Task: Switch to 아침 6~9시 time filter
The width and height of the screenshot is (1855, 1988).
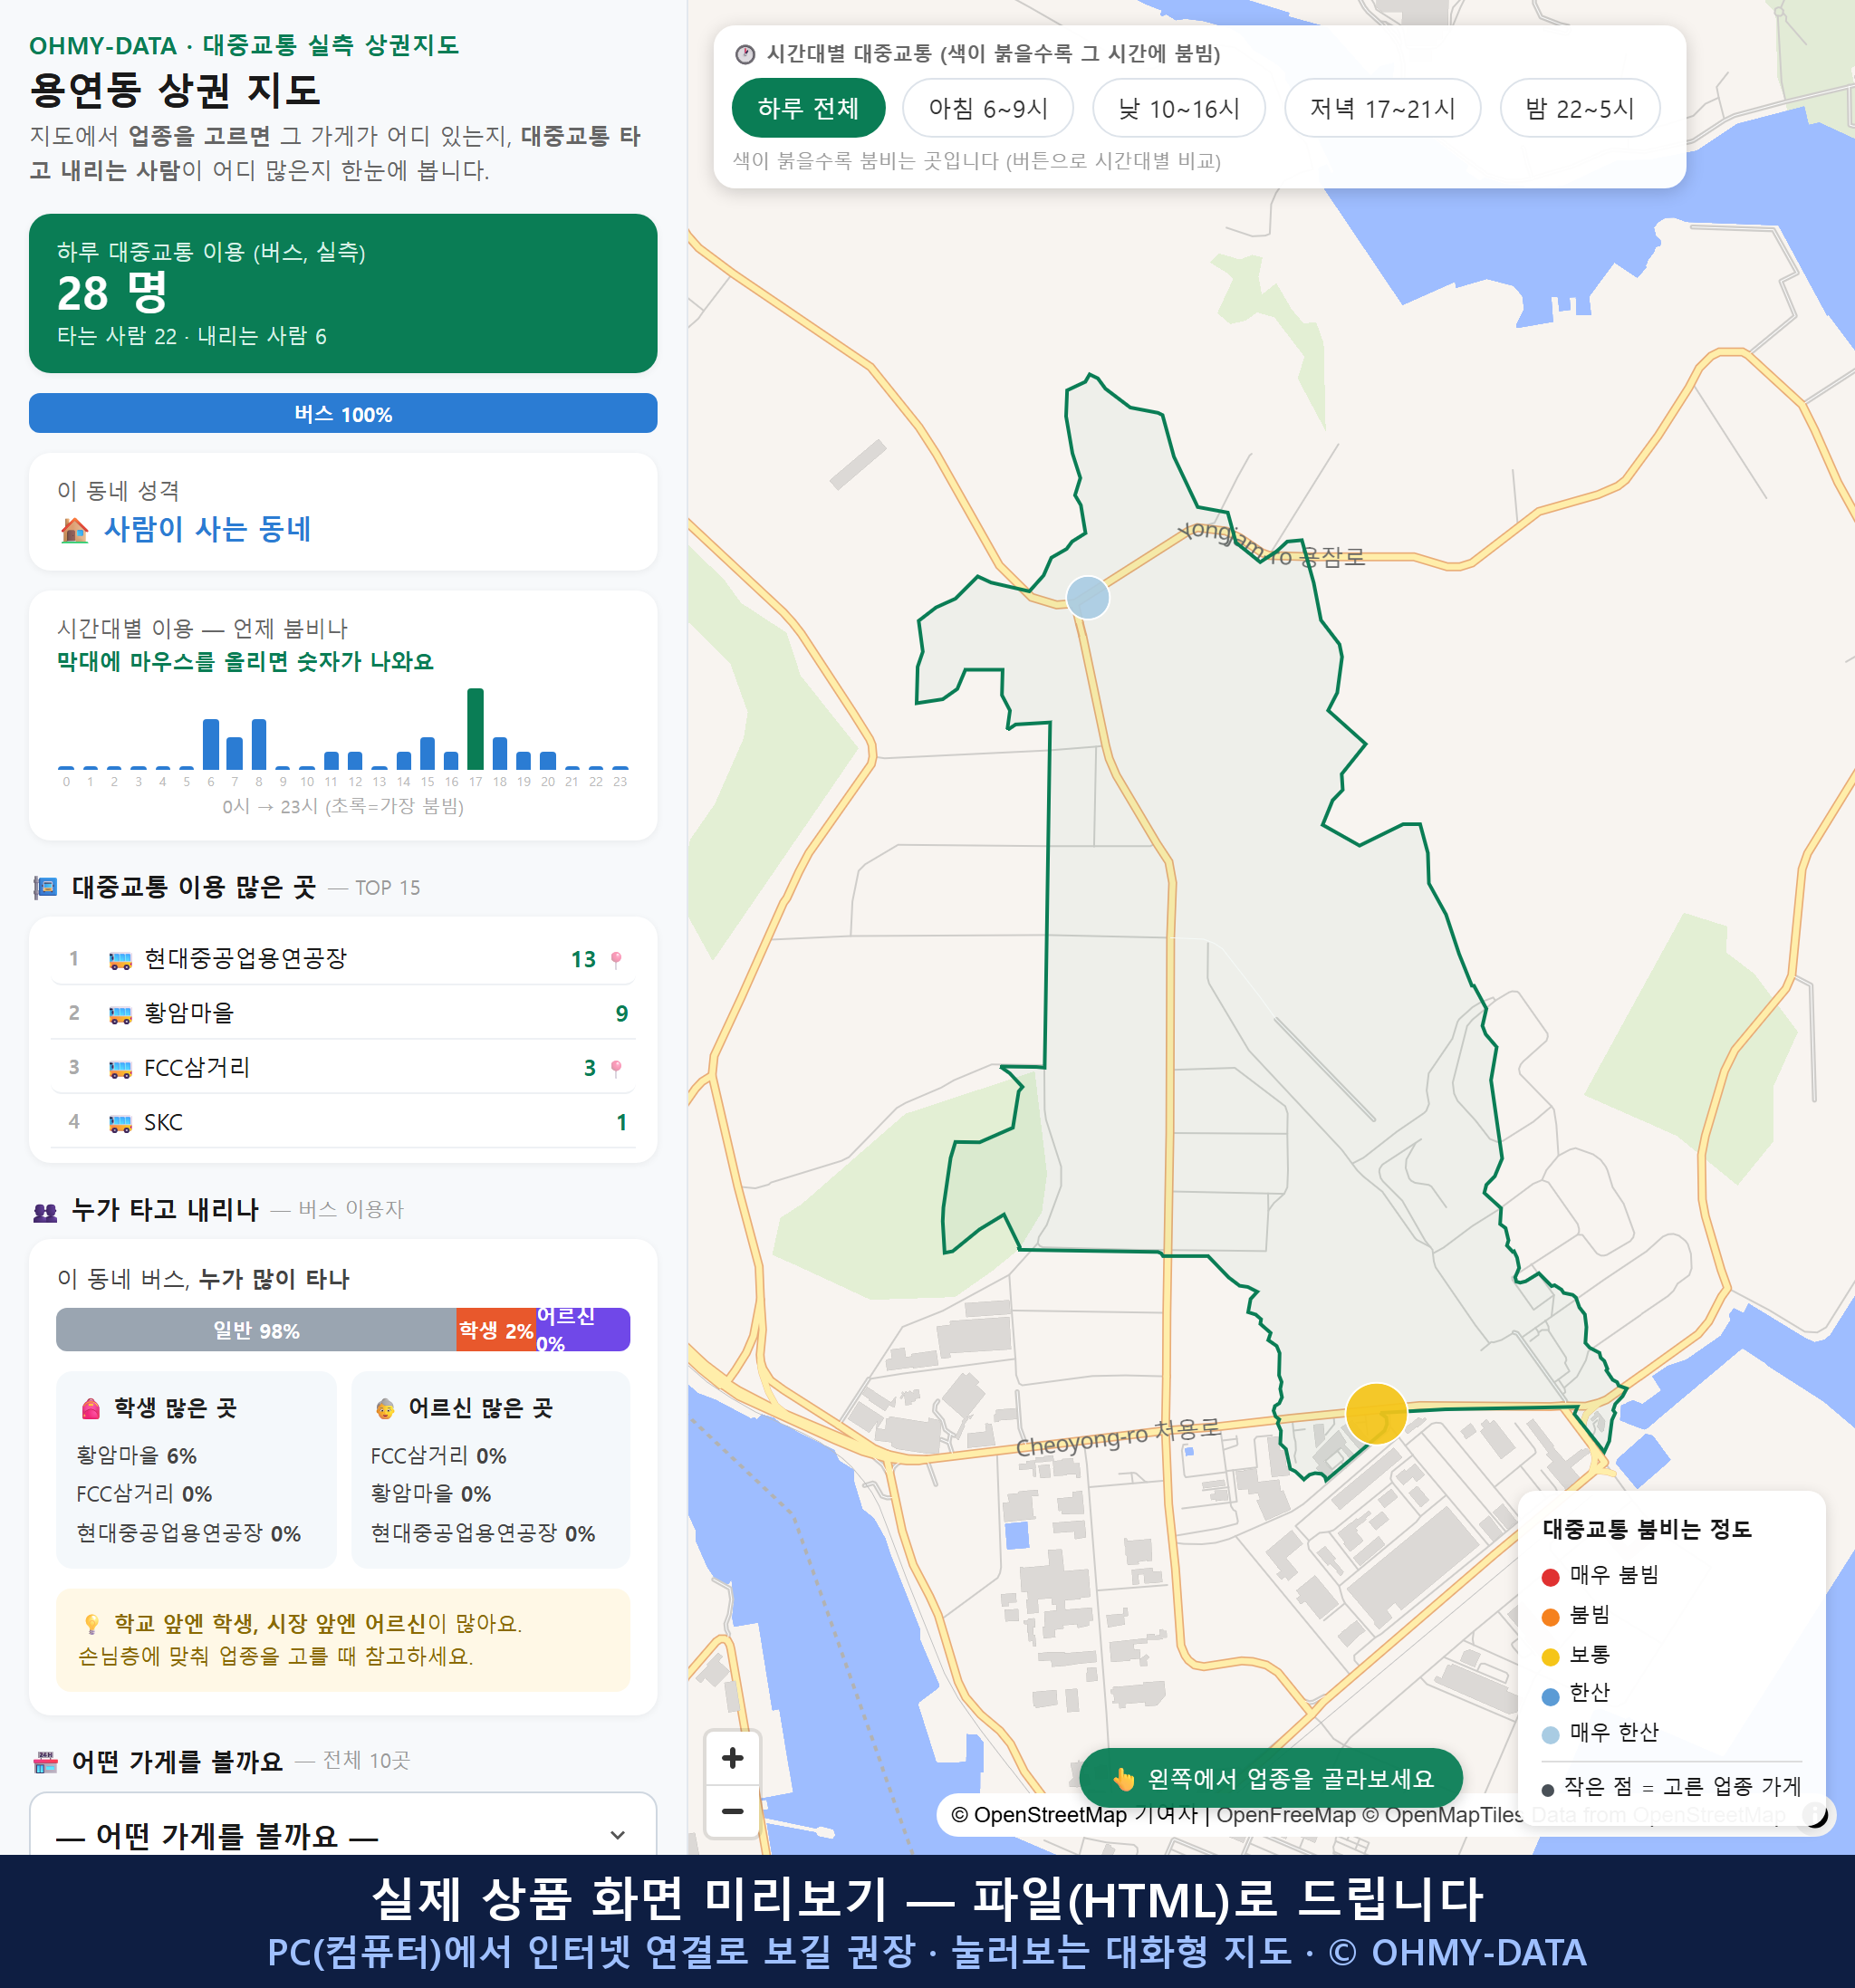Action: (988, 108)
